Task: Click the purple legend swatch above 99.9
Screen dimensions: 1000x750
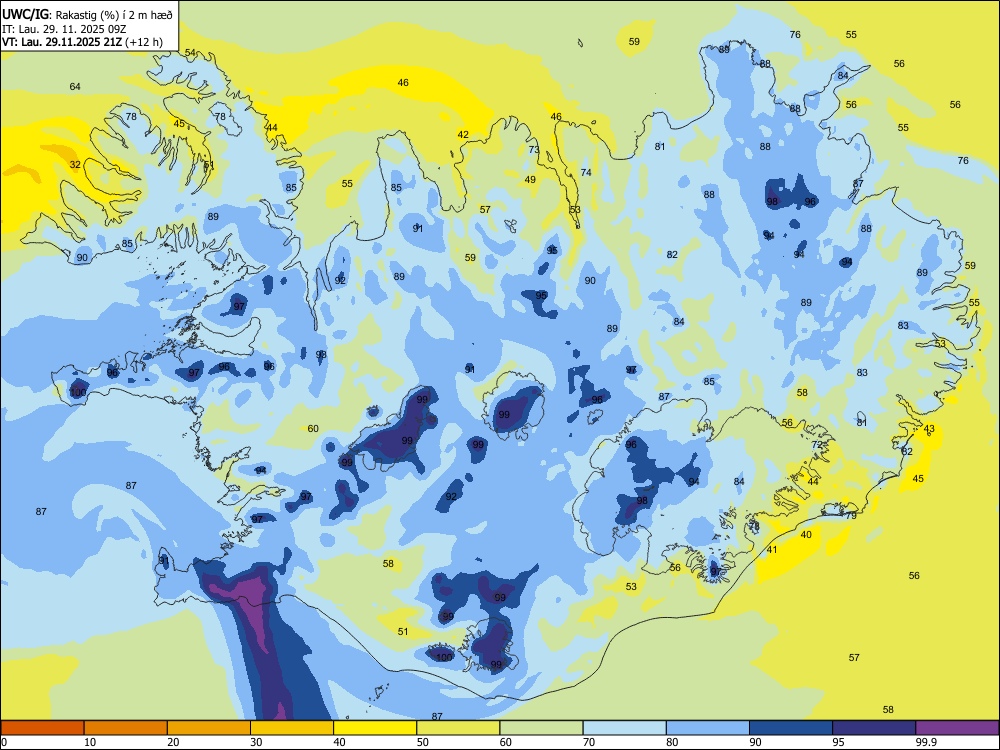Action: click(x=957, y=728)
